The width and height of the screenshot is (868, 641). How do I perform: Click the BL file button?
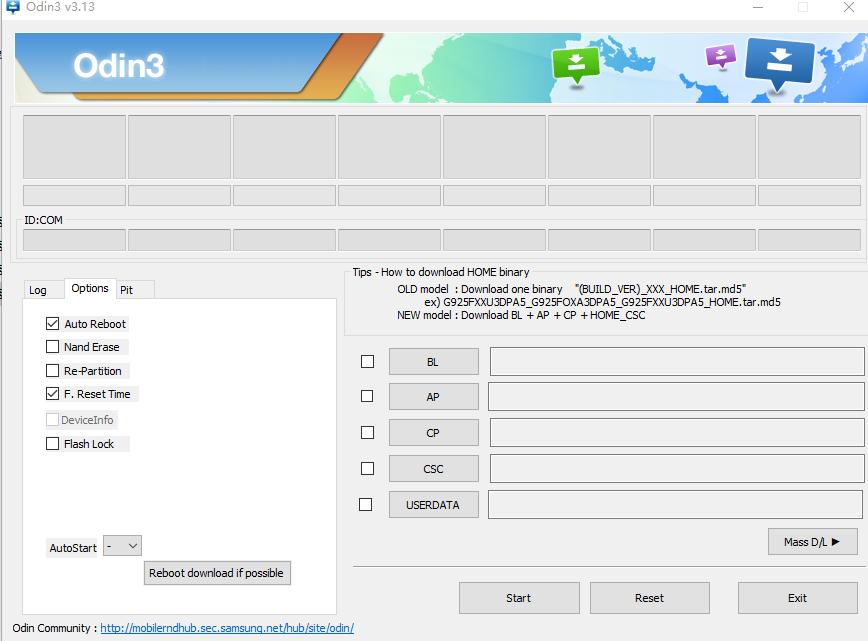point(433,361)
